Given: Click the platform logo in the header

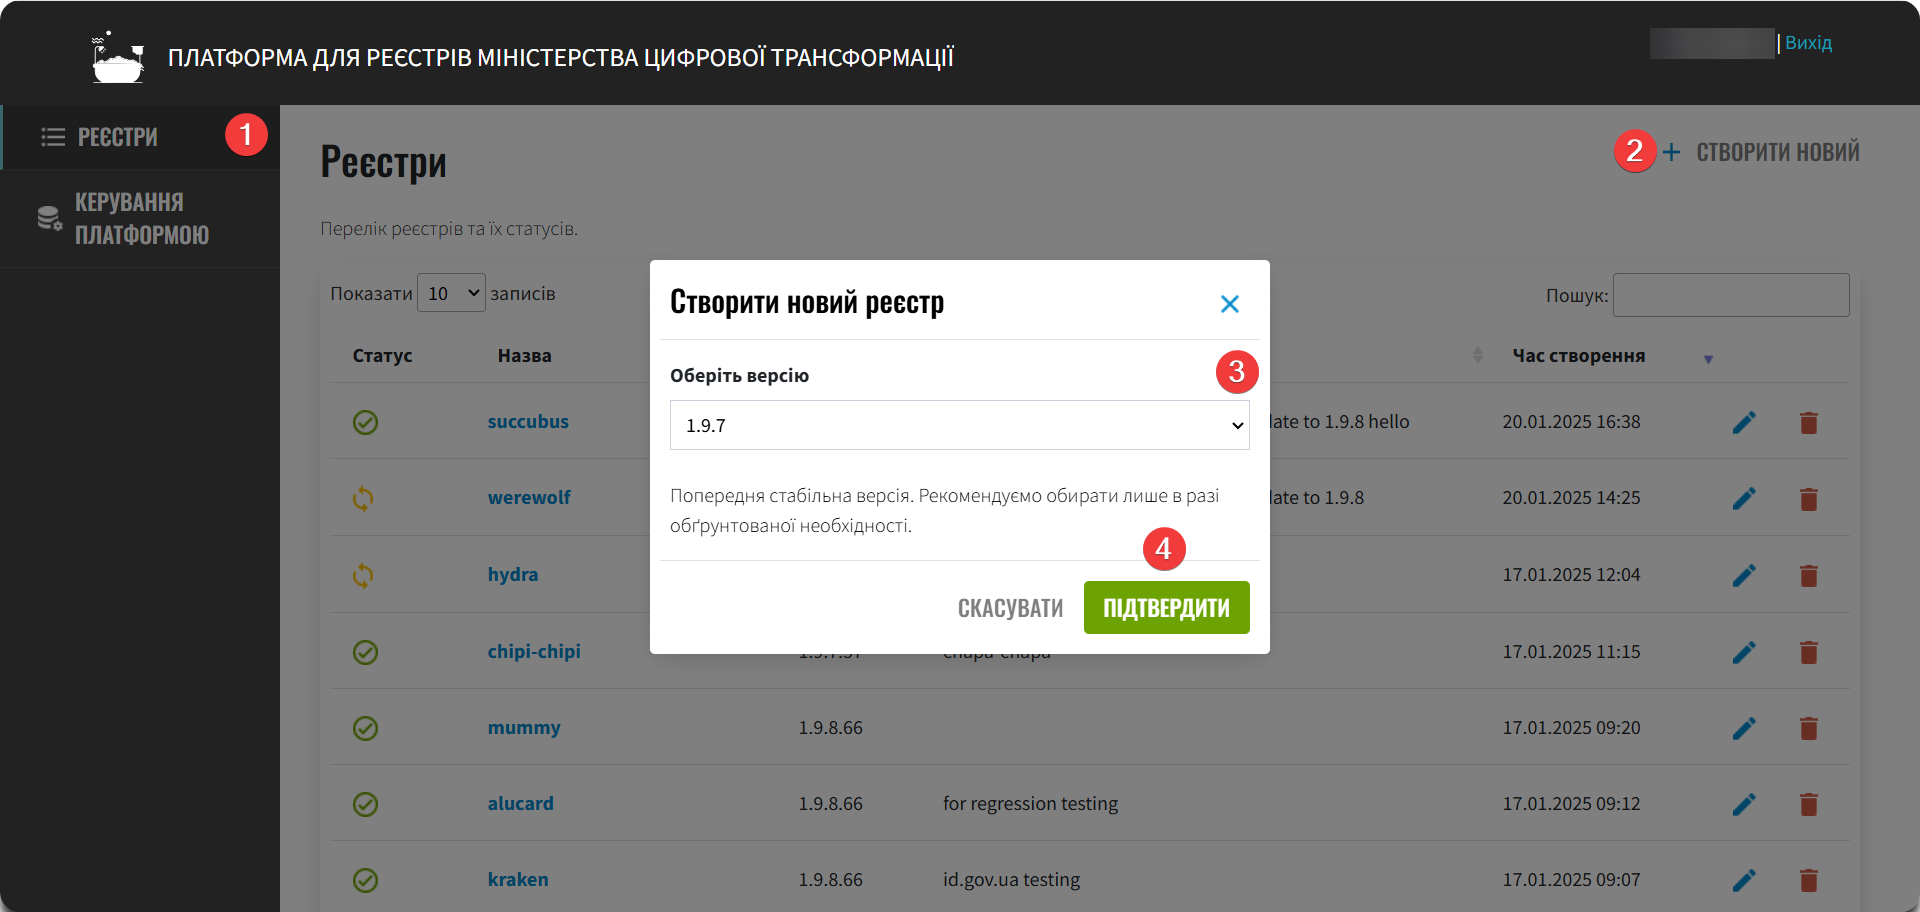Looking at the screenshot, I should pyautogui.click(x=118, y=57).
